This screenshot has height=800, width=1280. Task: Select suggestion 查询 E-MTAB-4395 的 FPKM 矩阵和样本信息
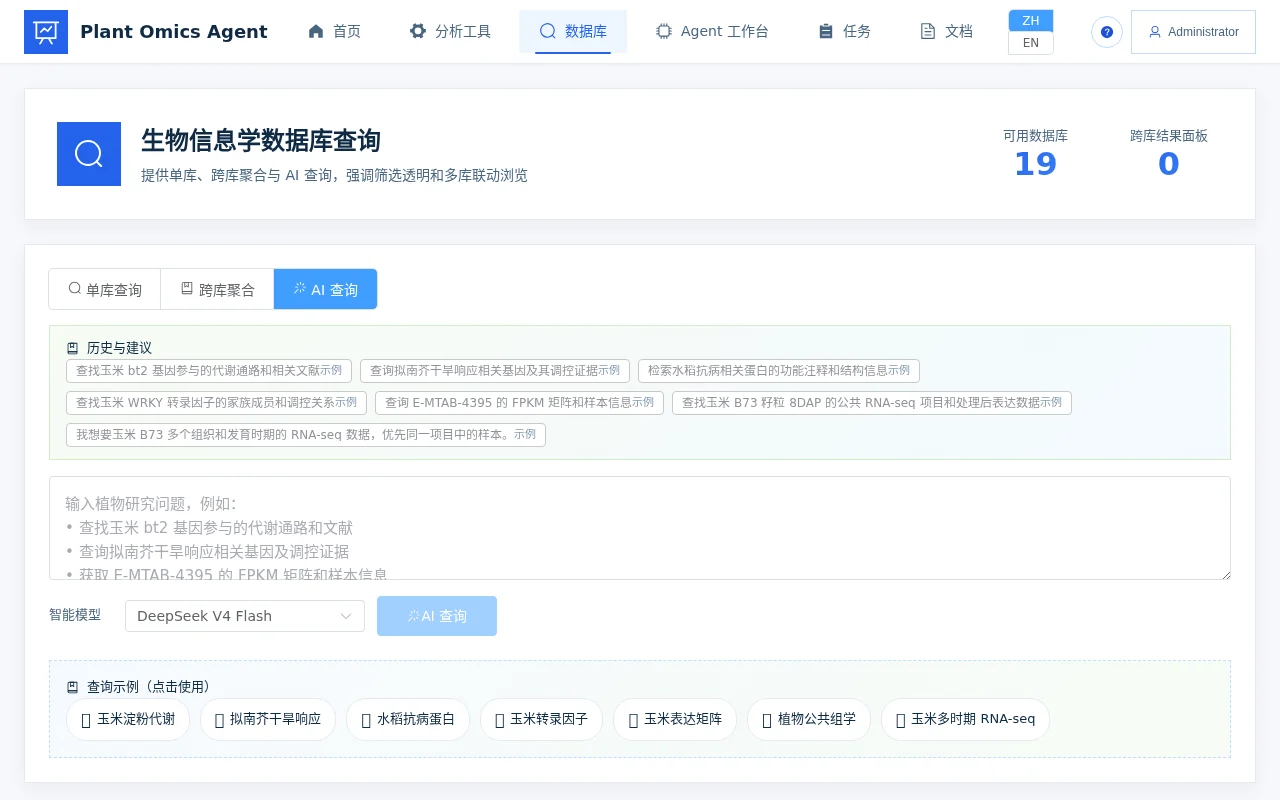tap(519, 403)
